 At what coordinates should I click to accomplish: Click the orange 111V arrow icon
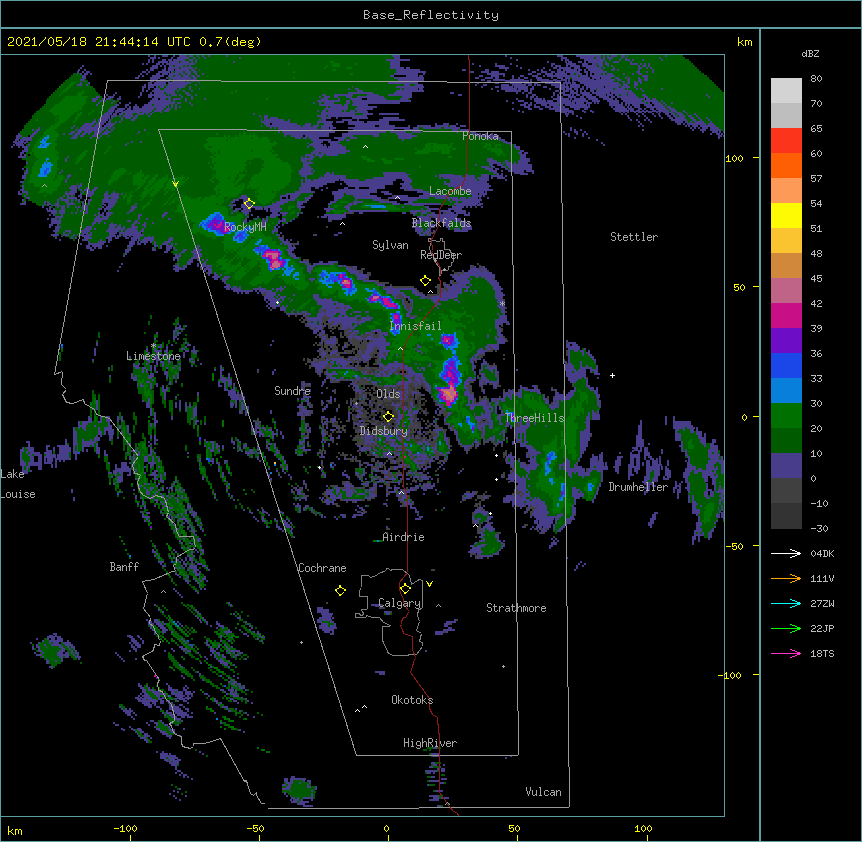(786, 578)
